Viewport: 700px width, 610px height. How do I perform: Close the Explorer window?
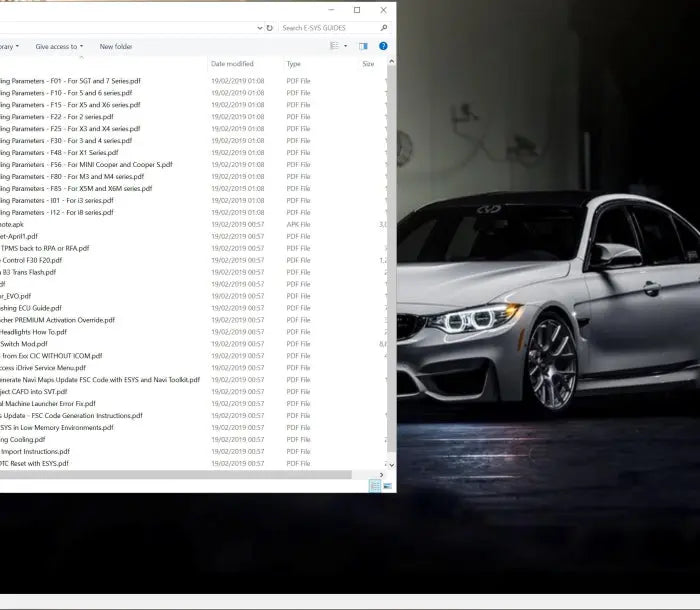click(383, 10)
